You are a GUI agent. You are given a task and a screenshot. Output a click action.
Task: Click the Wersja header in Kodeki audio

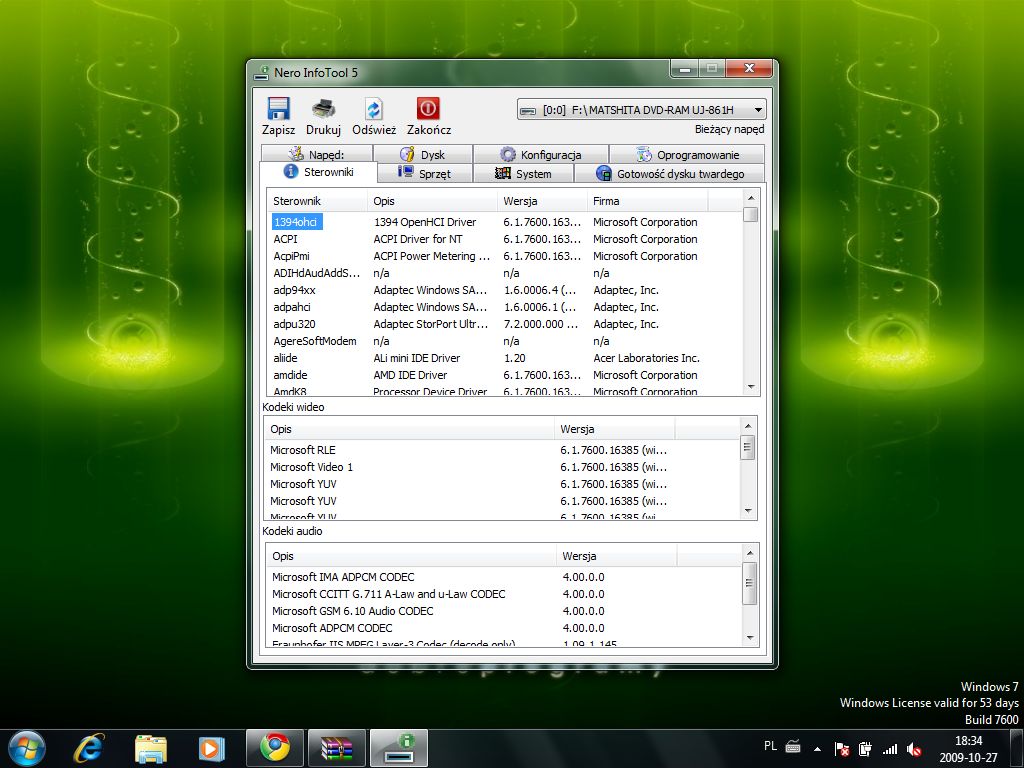pos(616,556)
